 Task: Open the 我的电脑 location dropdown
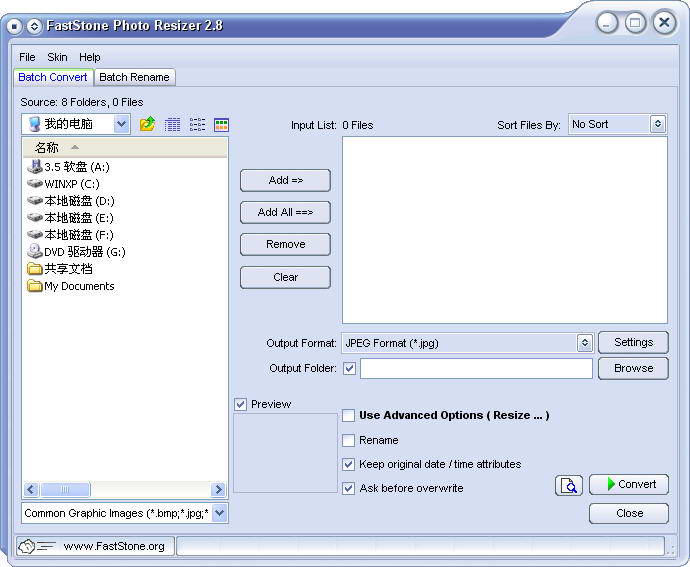[121, 124]
